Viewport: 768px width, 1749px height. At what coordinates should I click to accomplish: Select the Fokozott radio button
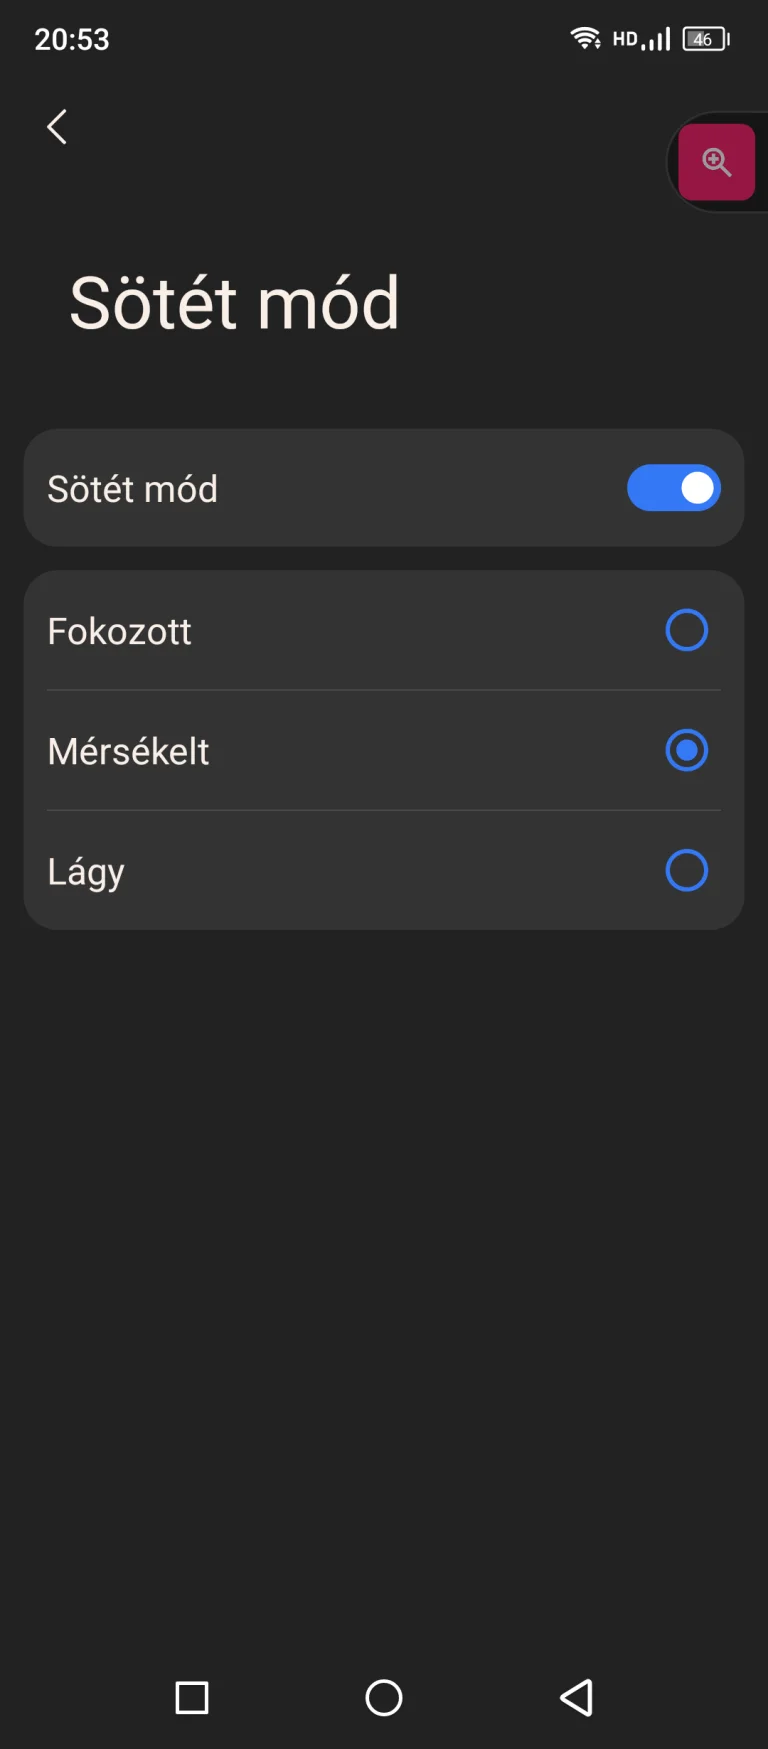click(x=686, y=630)
